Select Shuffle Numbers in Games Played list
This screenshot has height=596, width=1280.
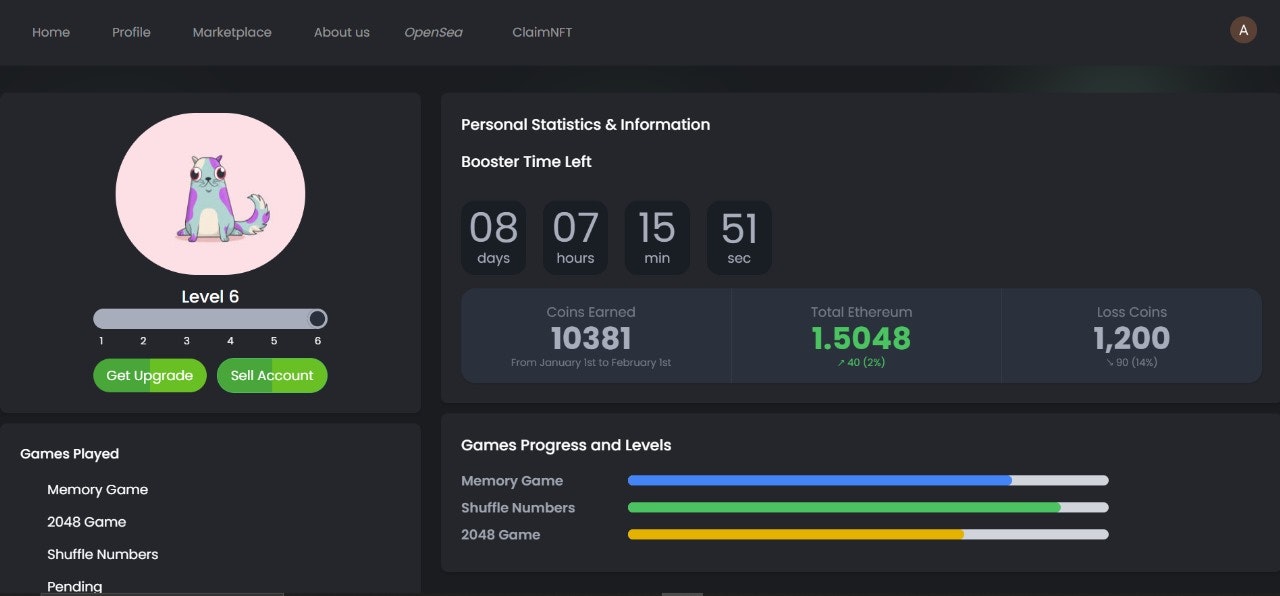(102, 554)
